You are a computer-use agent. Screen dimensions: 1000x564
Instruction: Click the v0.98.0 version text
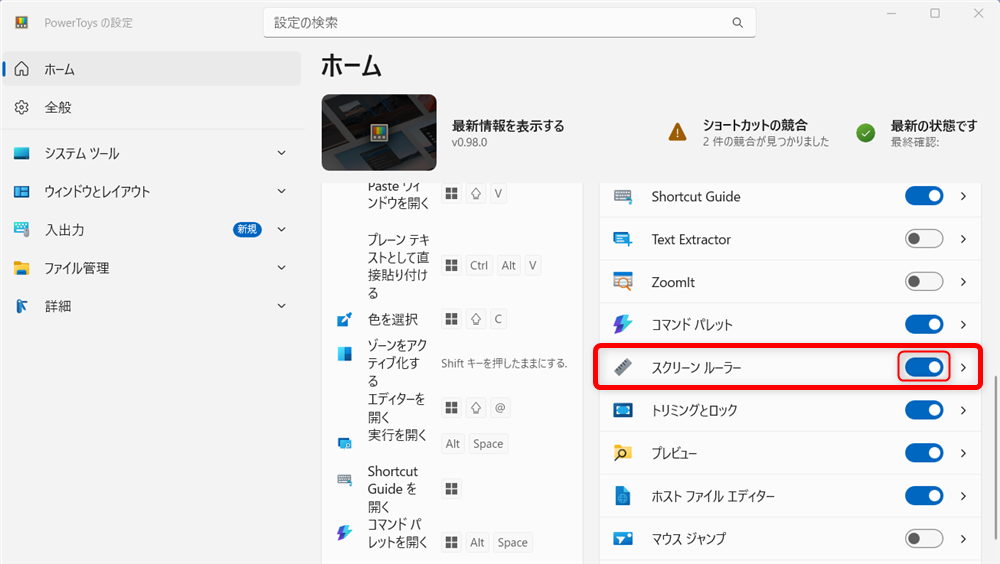point(469,142)
